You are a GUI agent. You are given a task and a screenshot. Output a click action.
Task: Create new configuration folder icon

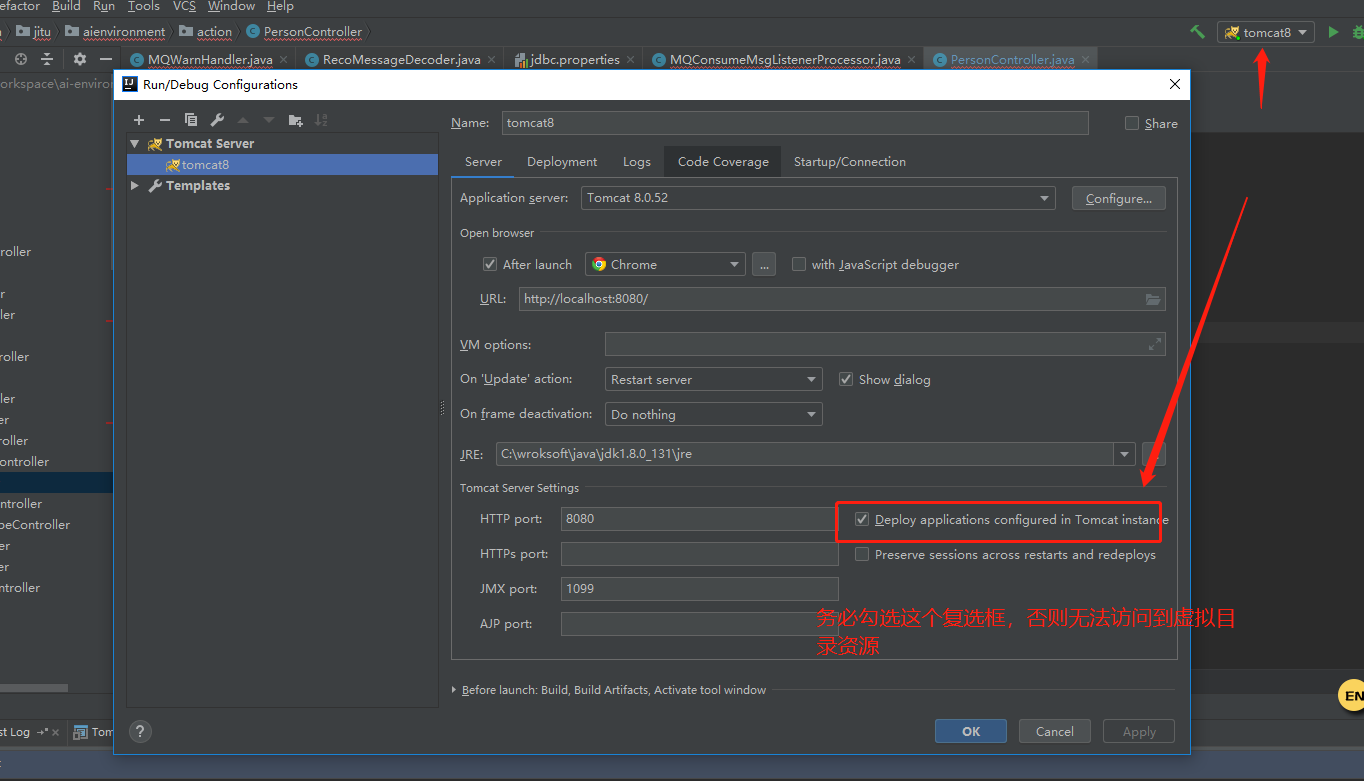[295, 120]
